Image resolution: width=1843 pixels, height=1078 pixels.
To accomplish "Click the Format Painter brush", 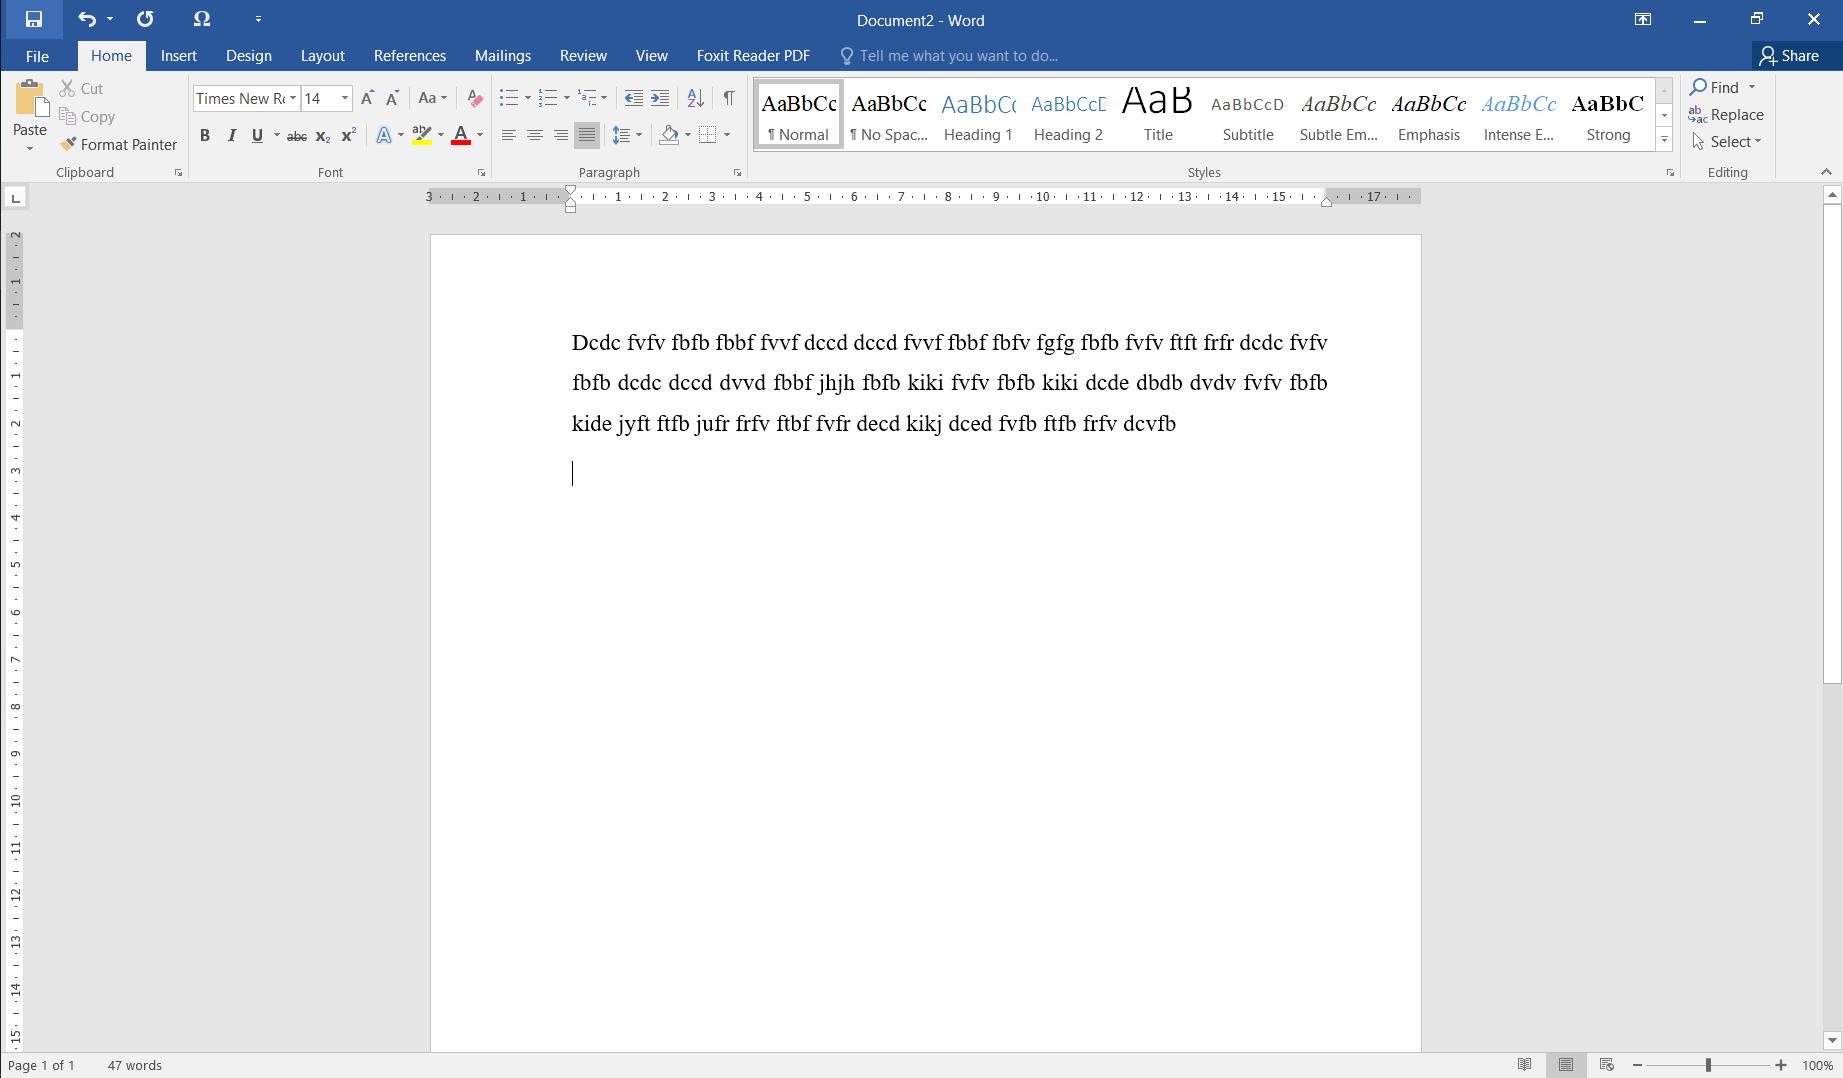I will pyautogui.click(x=118, y=145).
